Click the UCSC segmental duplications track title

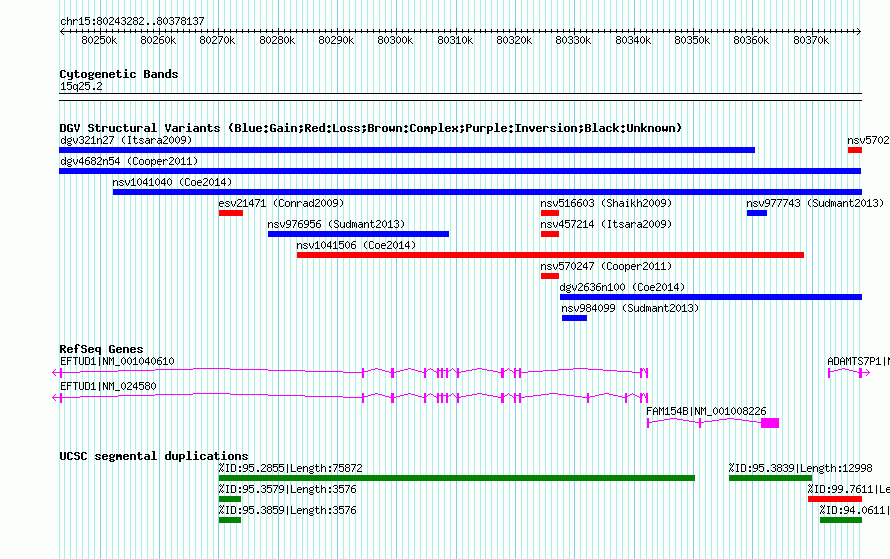[x=154, y=456]
